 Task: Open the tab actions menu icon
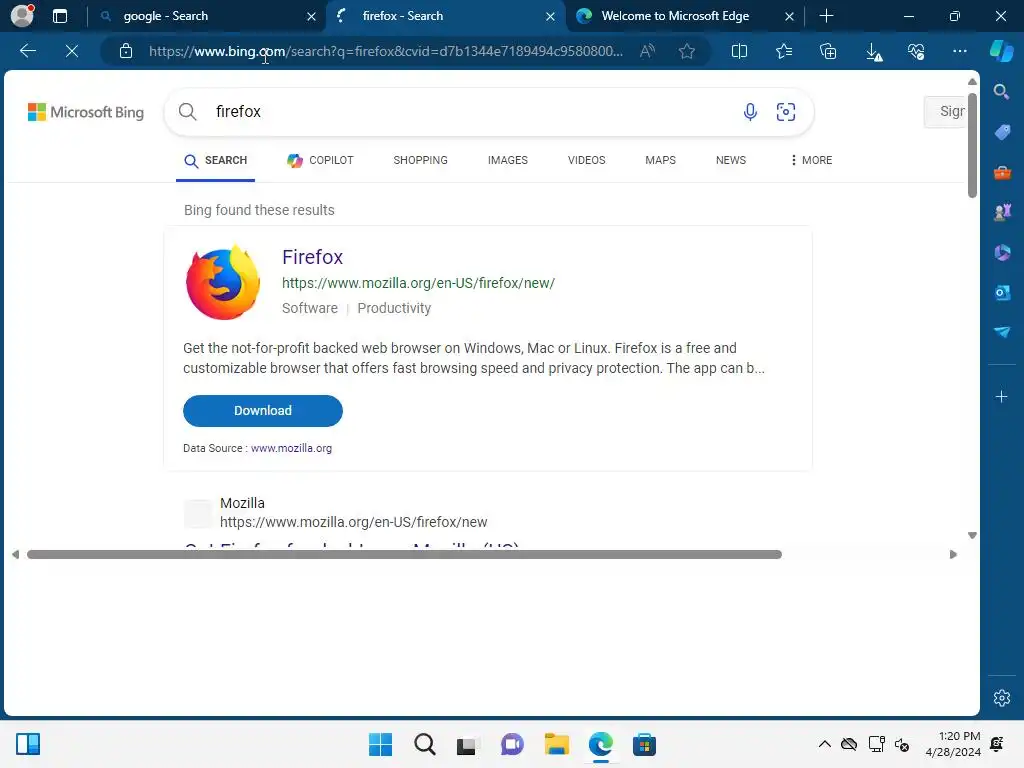click(x=60, y=16)
